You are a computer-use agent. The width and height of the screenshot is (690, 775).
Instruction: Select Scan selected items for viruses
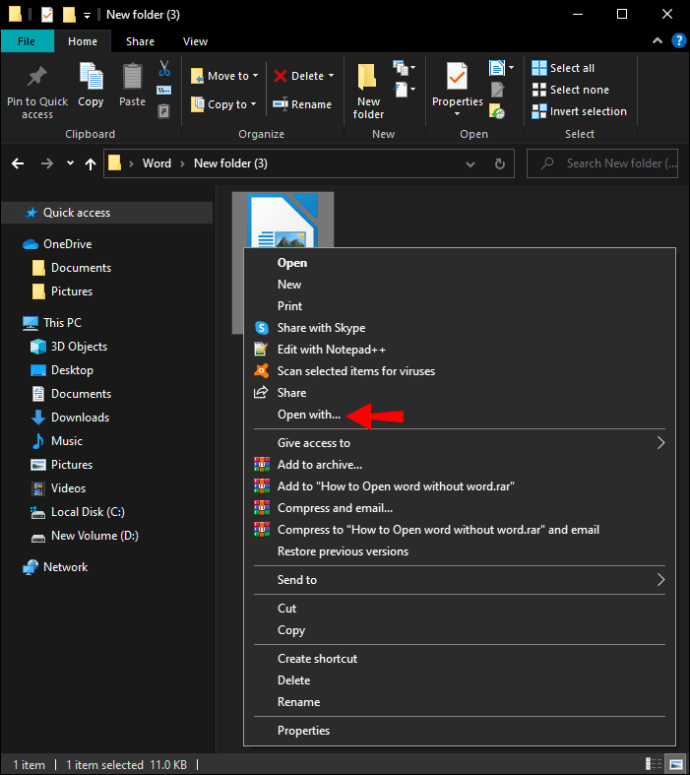pos(460,371)
